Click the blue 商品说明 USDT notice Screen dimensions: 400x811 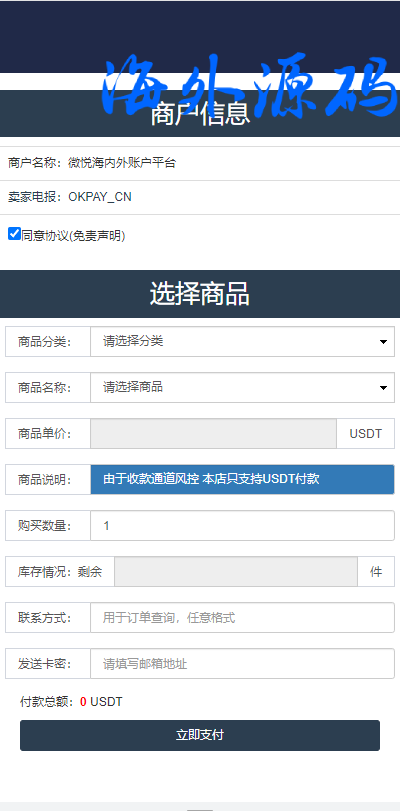[x=242, y=479]
